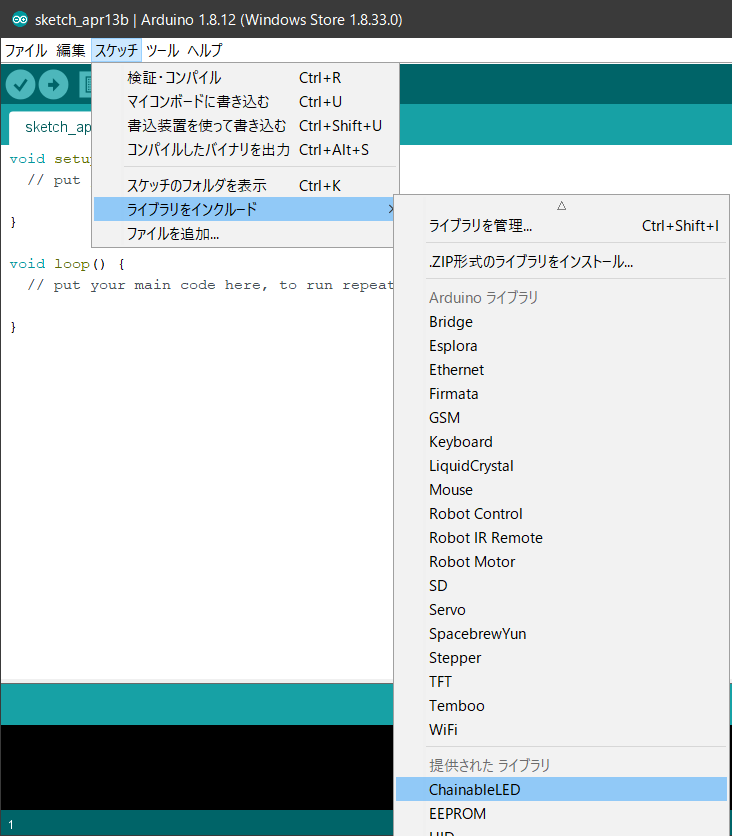Open ライブラリを管理... from the submenu
Image resolution: width=732 pixels, height=836 pixels.
click(x=561, y=226)
